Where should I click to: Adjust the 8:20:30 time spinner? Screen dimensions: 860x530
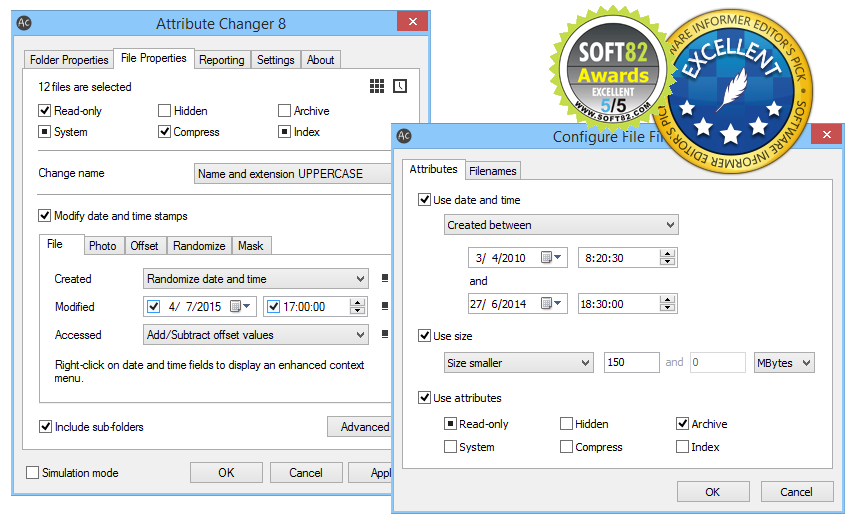click(x=667, y=257)
